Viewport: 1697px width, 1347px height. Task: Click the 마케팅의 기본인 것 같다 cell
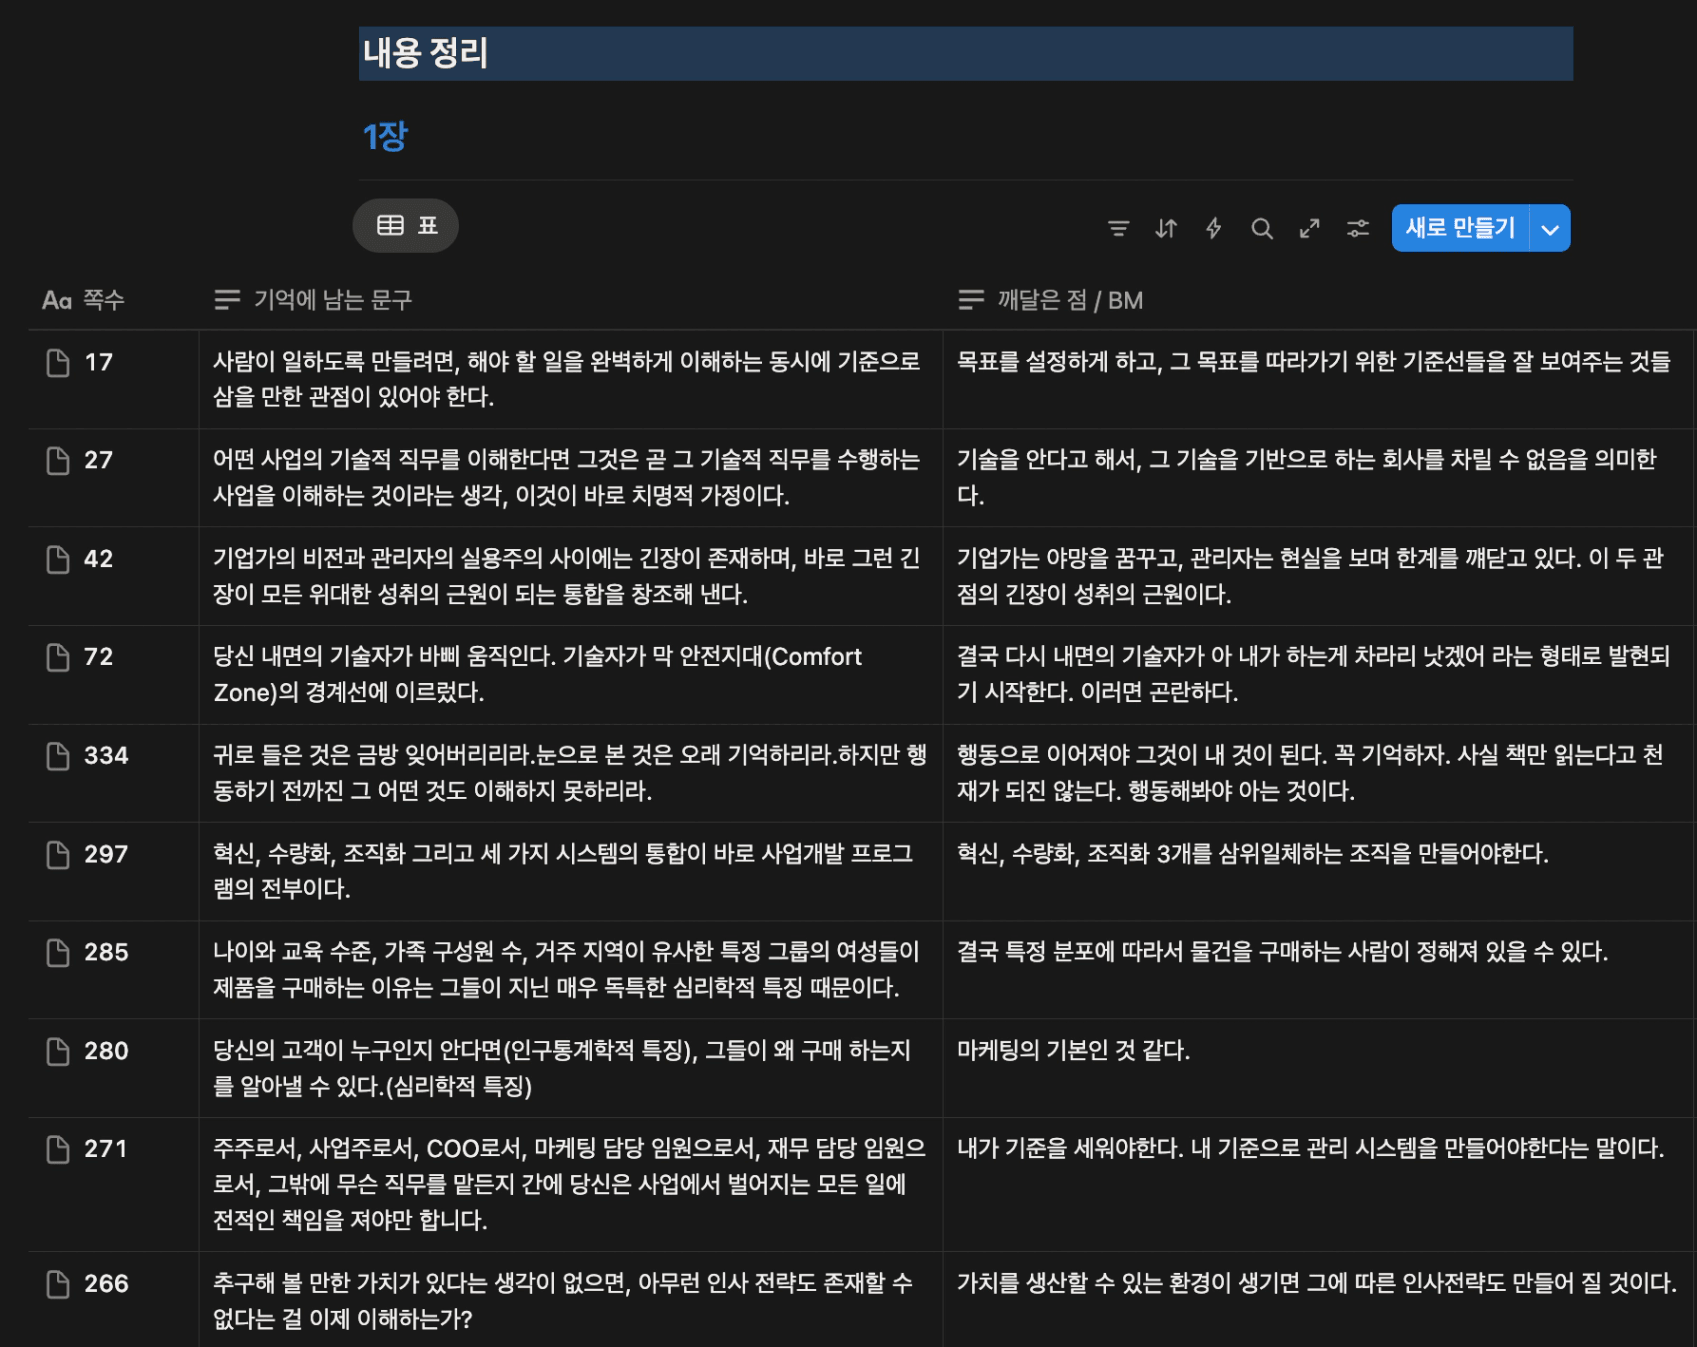1073,1051
